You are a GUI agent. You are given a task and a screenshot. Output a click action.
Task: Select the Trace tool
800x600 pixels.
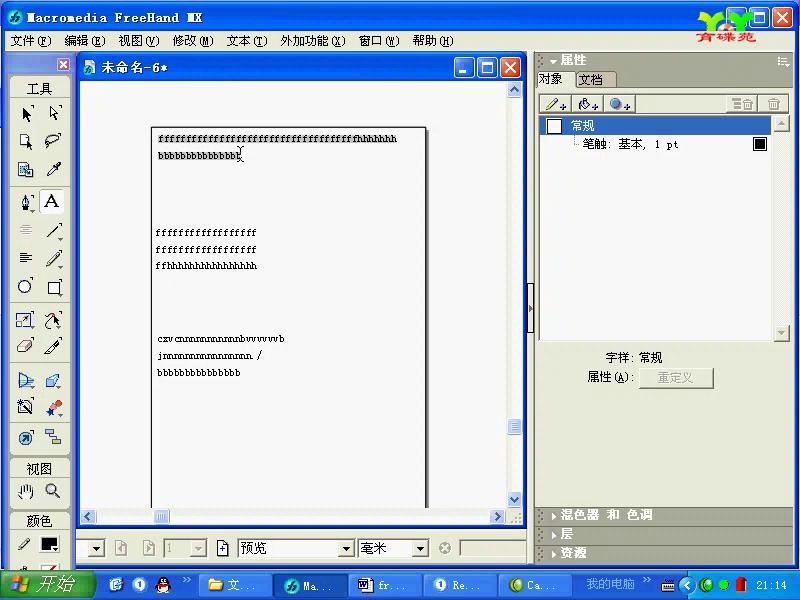tap(26, 408)
